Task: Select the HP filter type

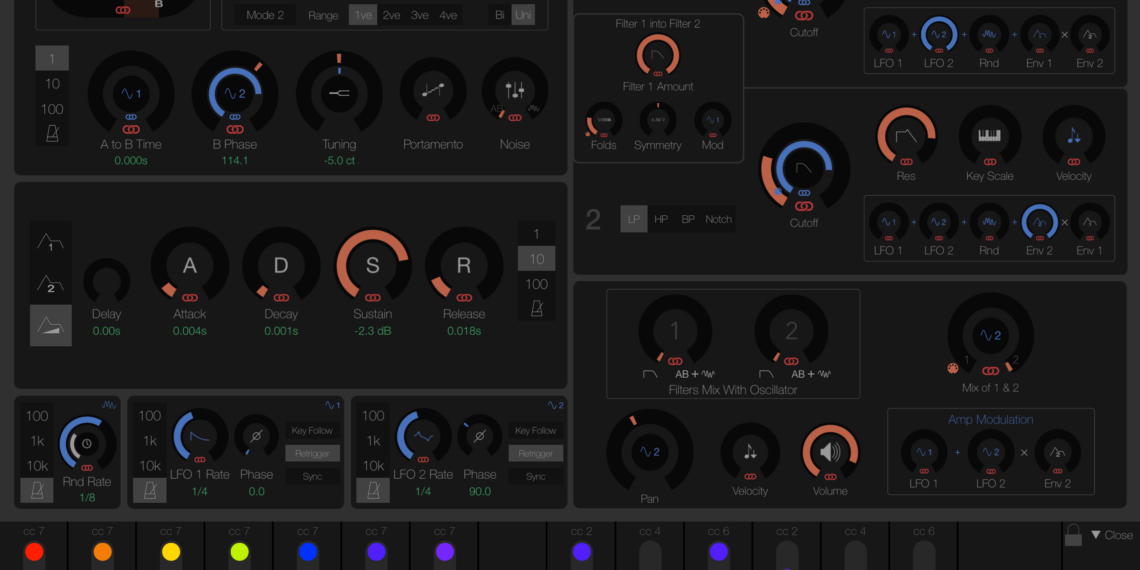Action: click(661, 219)
